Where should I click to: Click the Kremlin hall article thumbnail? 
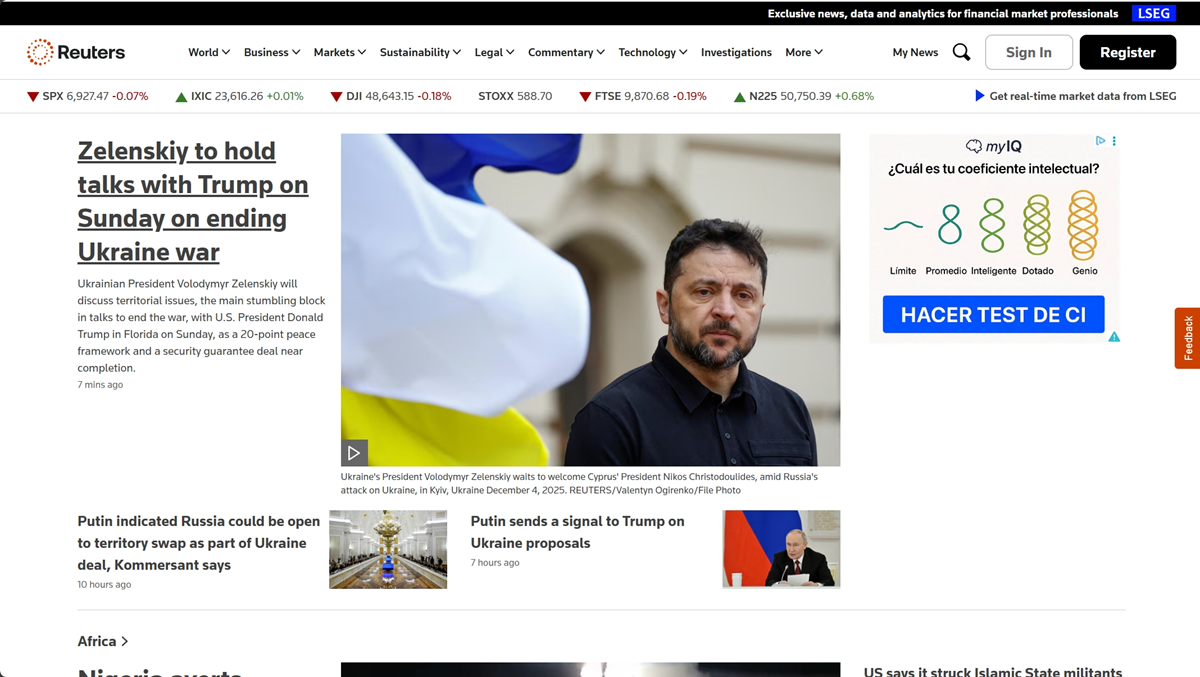[x=388, y=549]
